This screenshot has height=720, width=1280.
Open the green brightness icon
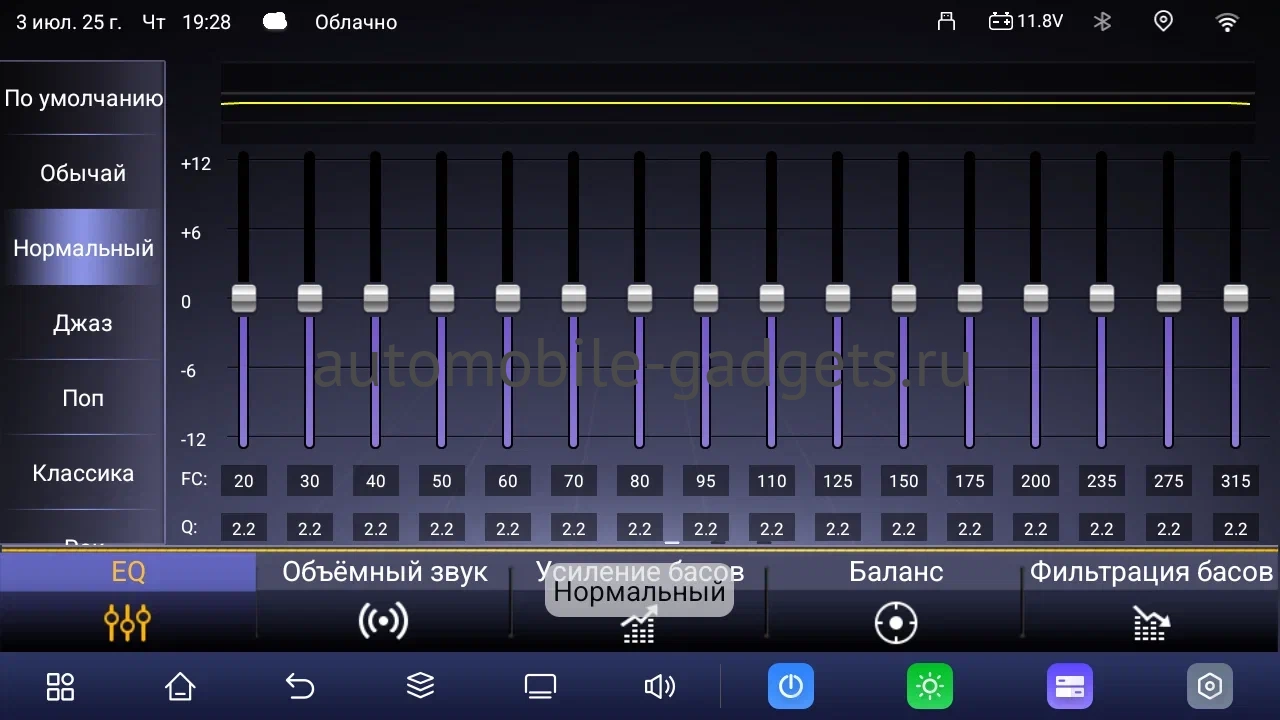(930, 687)
